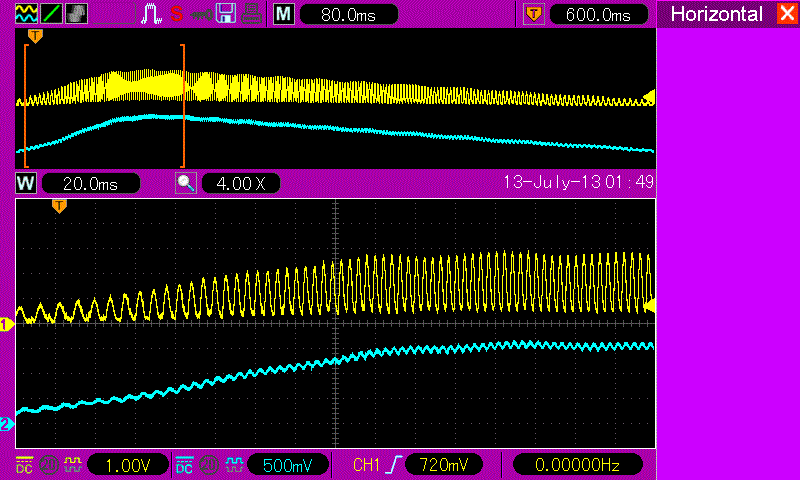
Task: Click the rising edge trigger slope icon
Action: pos(394,465)
